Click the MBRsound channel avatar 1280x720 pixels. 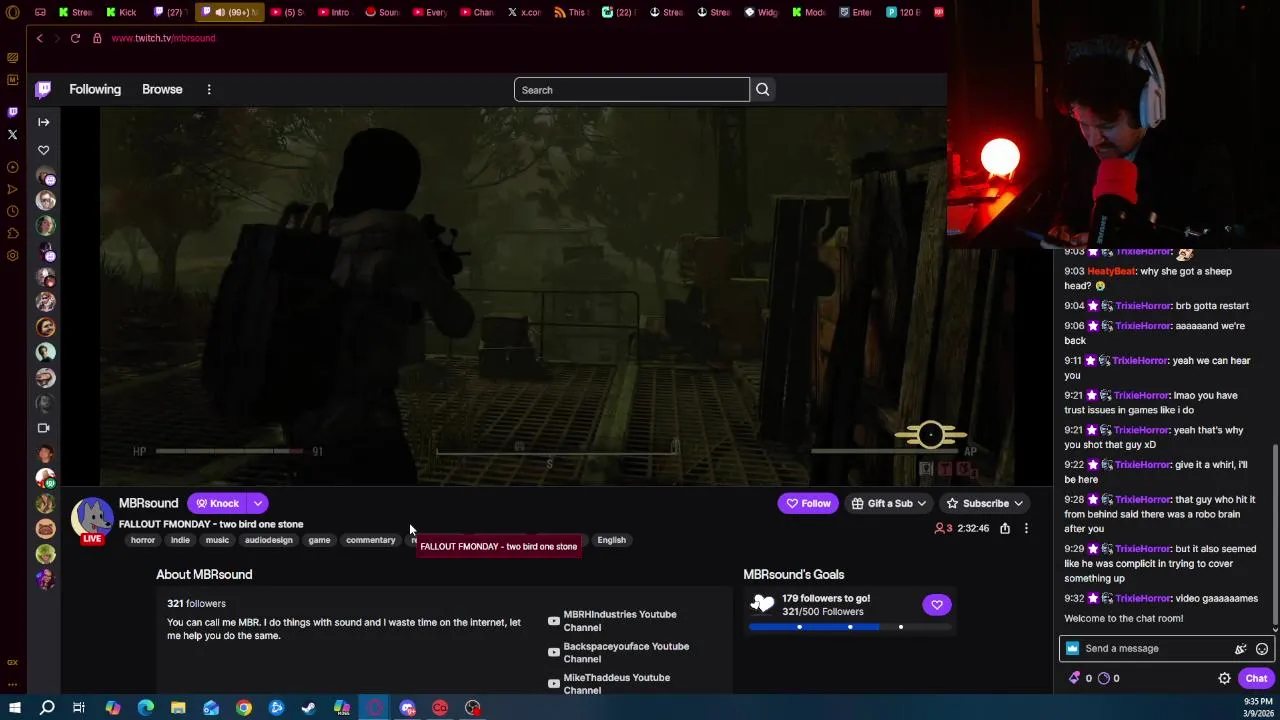pos(92,518)
